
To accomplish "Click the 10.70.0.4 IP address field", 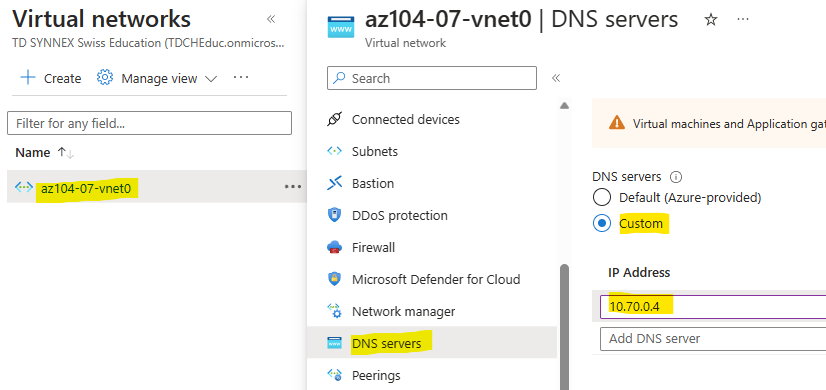I will [x=713, y=307].
